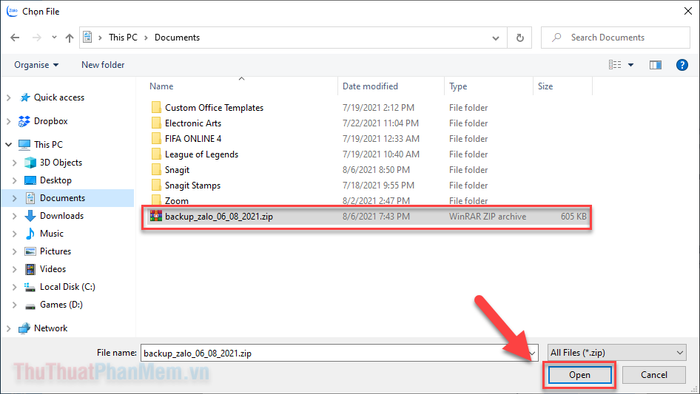Close the Chọn File dialog
This screenshot has width=700, height=394.
click(688, 11)
